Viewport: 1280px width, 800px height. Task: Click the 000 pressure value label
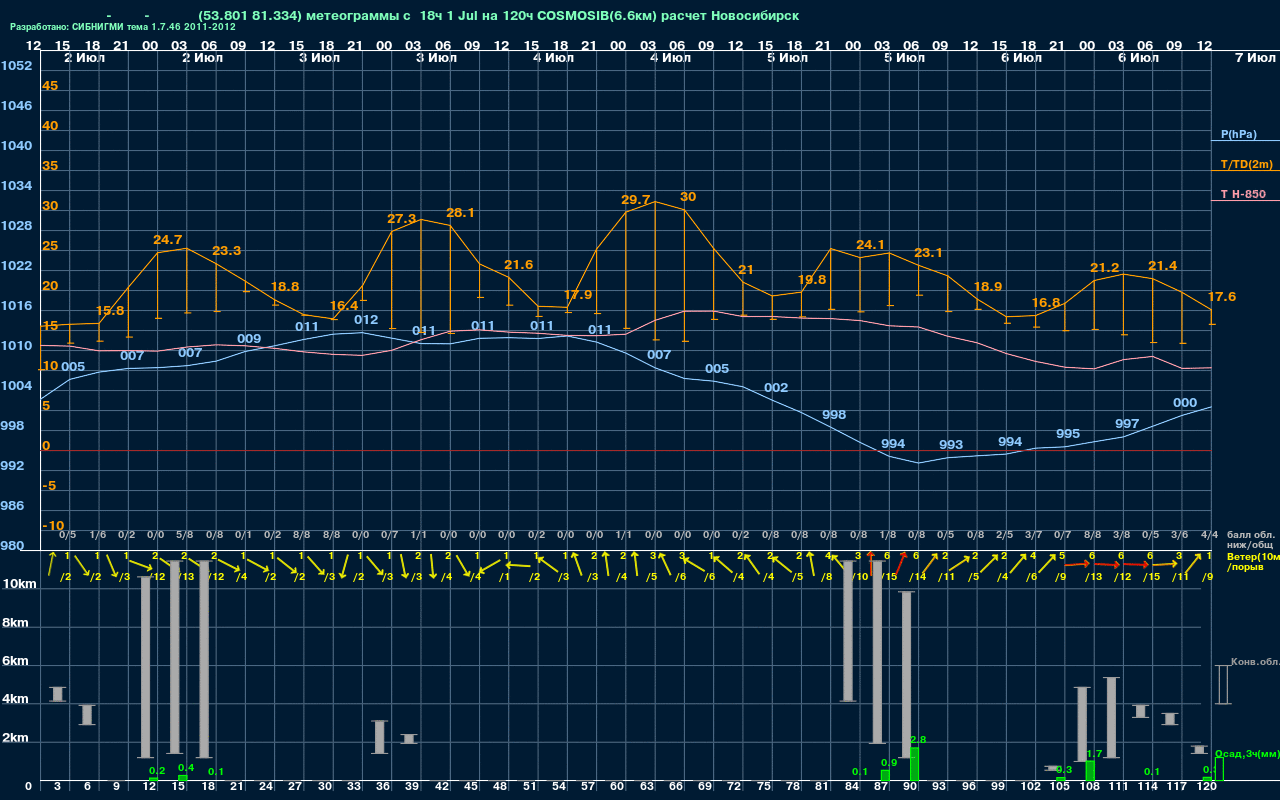pos(1185,403)
